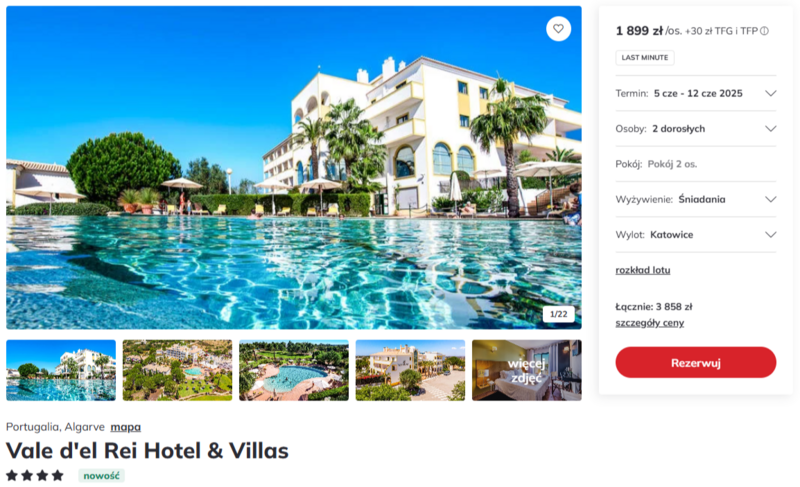Select the round pool thumbnail
The image size is (800, 487).
tap(294, 370)
